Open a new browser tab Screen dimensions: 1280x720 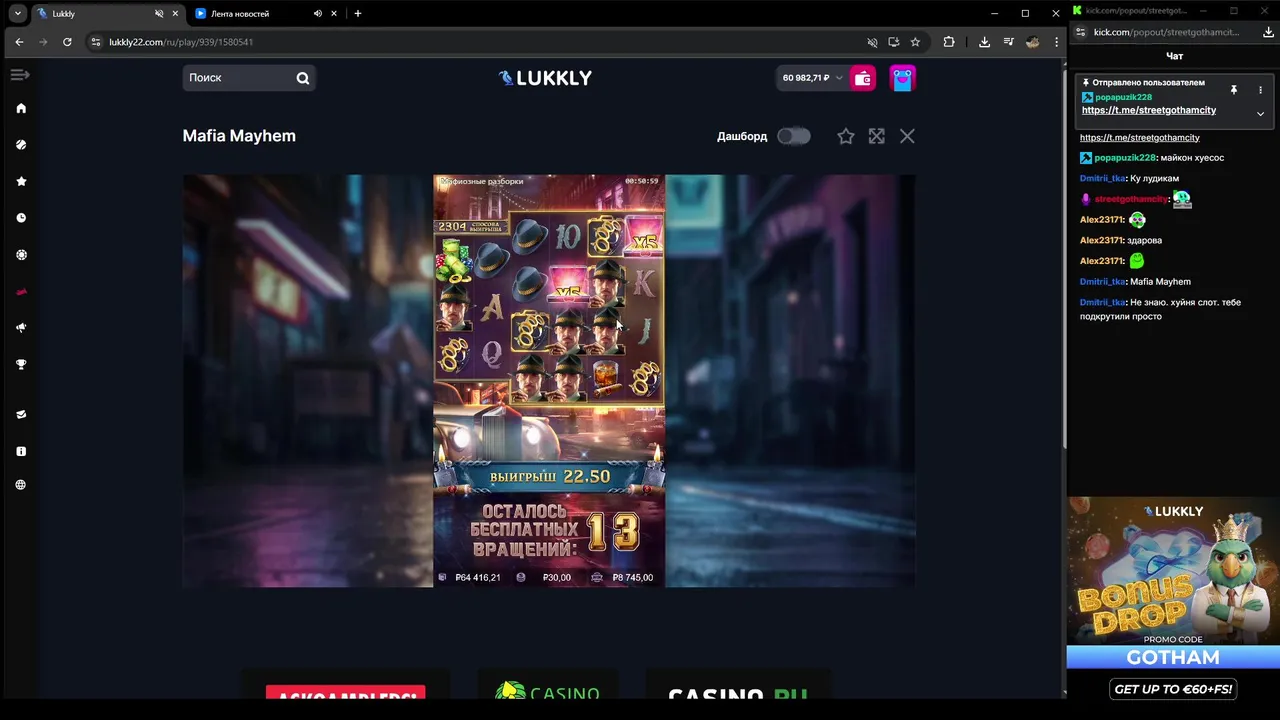pos(358,13)
